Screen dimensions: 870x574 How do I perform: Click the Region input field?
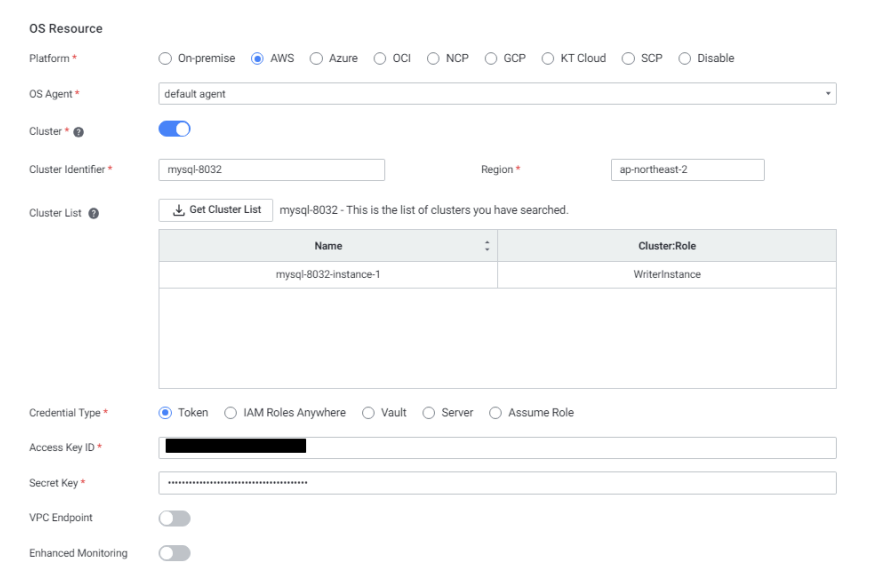686,170
